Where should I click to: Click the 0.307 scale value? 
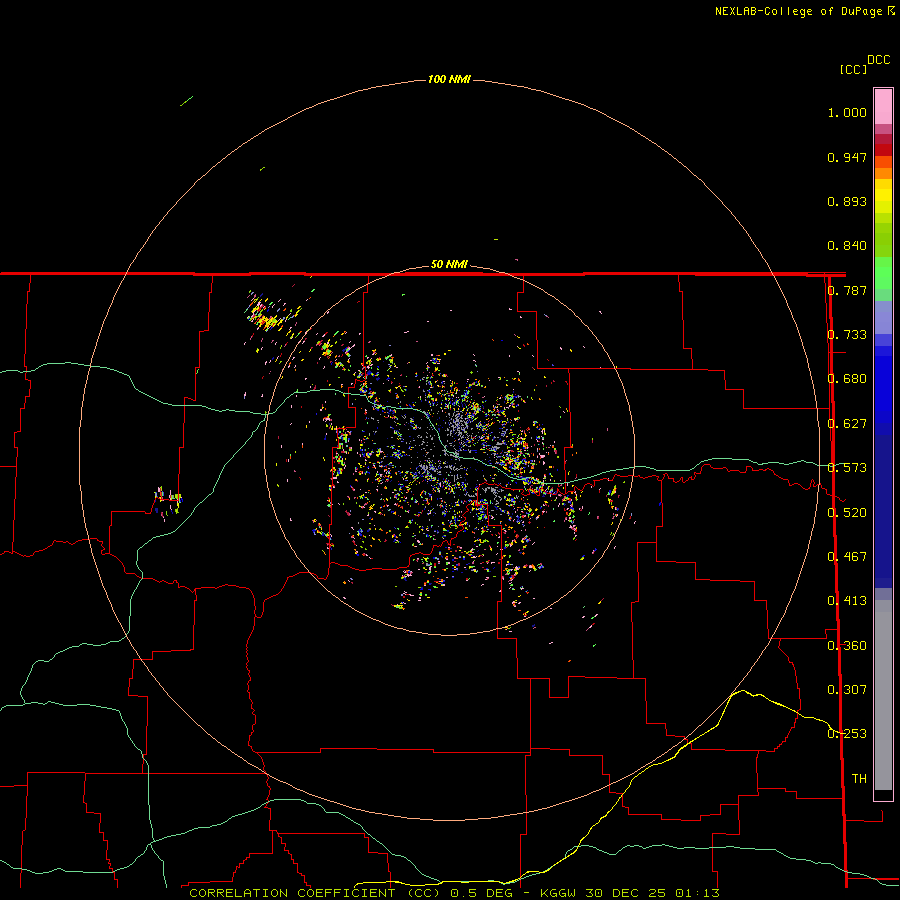click(x=847, y=690)
